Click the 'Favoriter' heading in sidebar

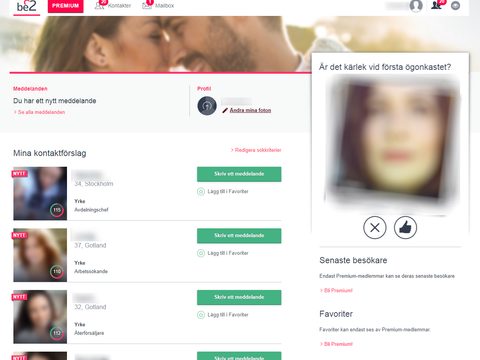336,314
